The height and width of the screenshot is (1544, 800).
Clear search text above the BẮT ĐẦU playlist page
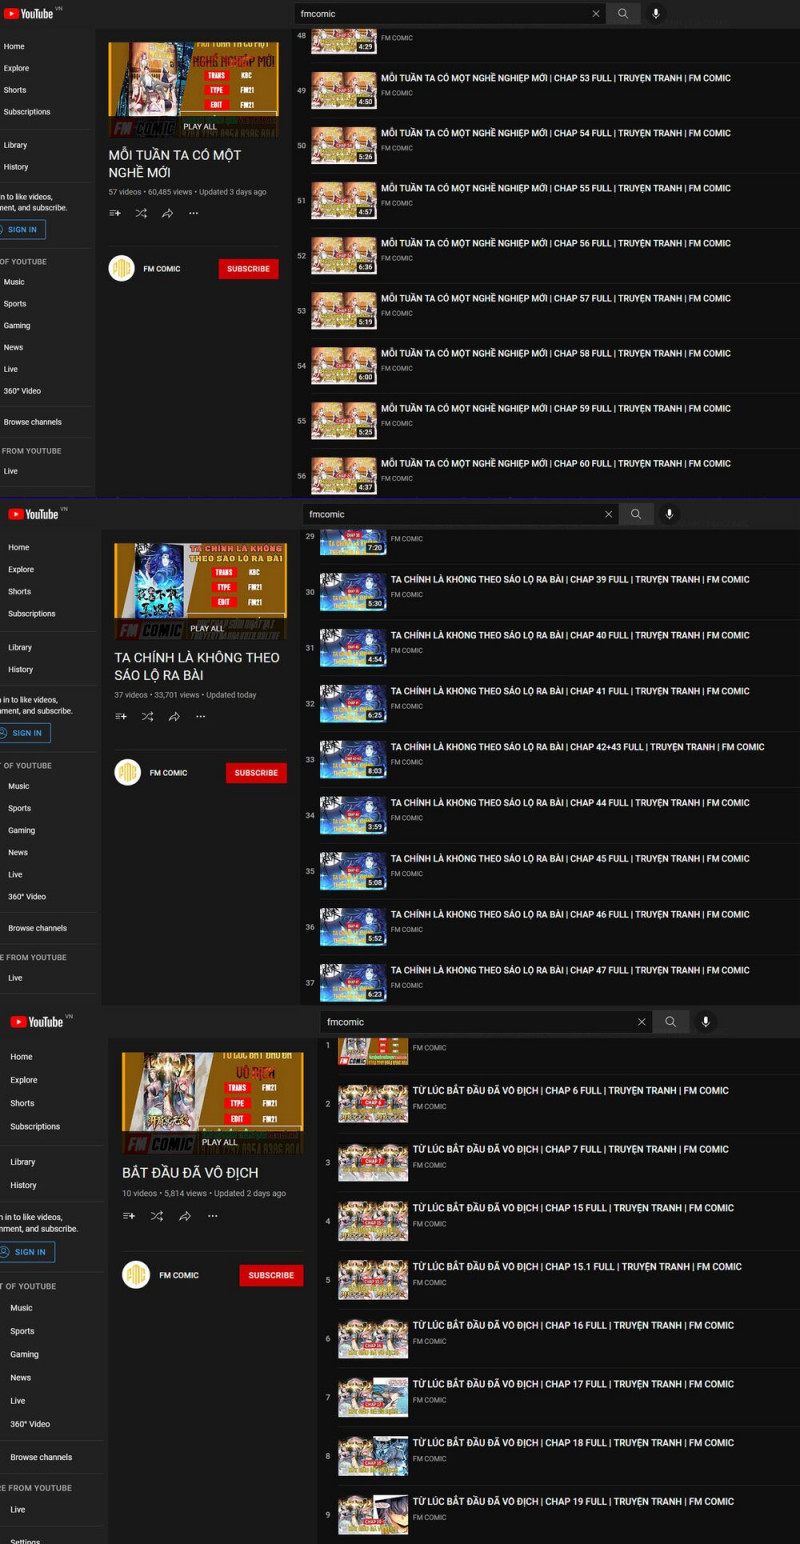(641, 1022)
